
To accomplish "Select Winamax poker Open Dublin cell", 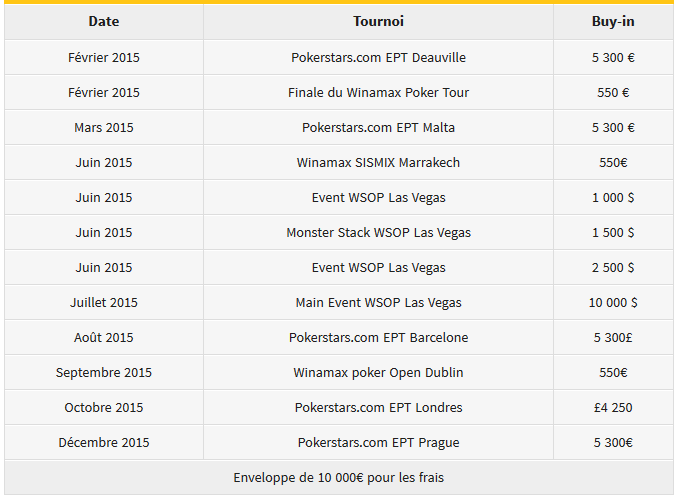I will 378,372.
